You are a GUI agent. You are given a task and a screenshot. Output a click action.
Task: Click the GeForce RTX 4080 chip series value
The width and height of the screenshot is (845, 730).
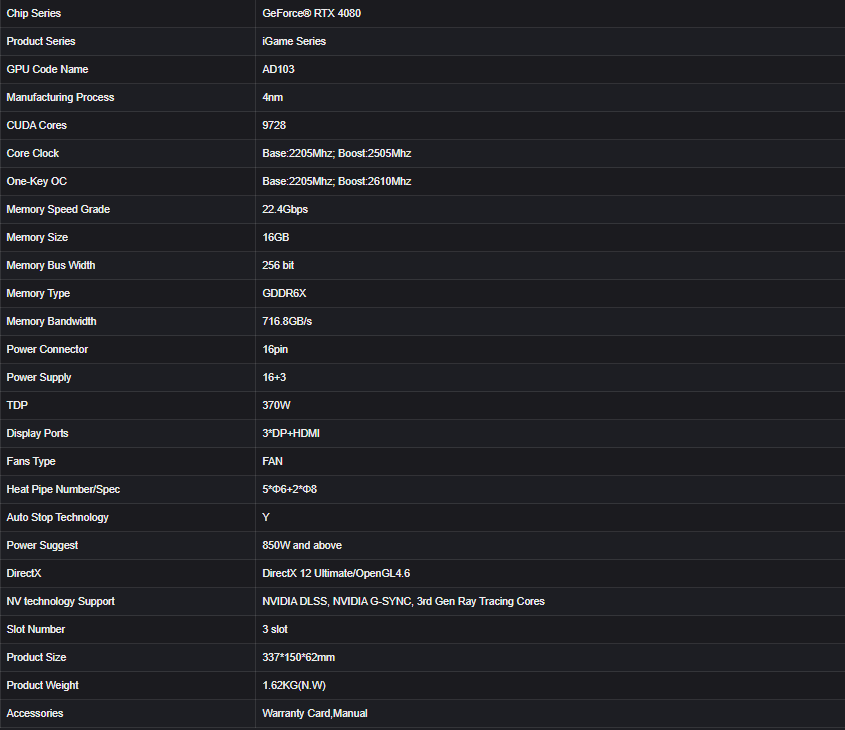point(311,14)
